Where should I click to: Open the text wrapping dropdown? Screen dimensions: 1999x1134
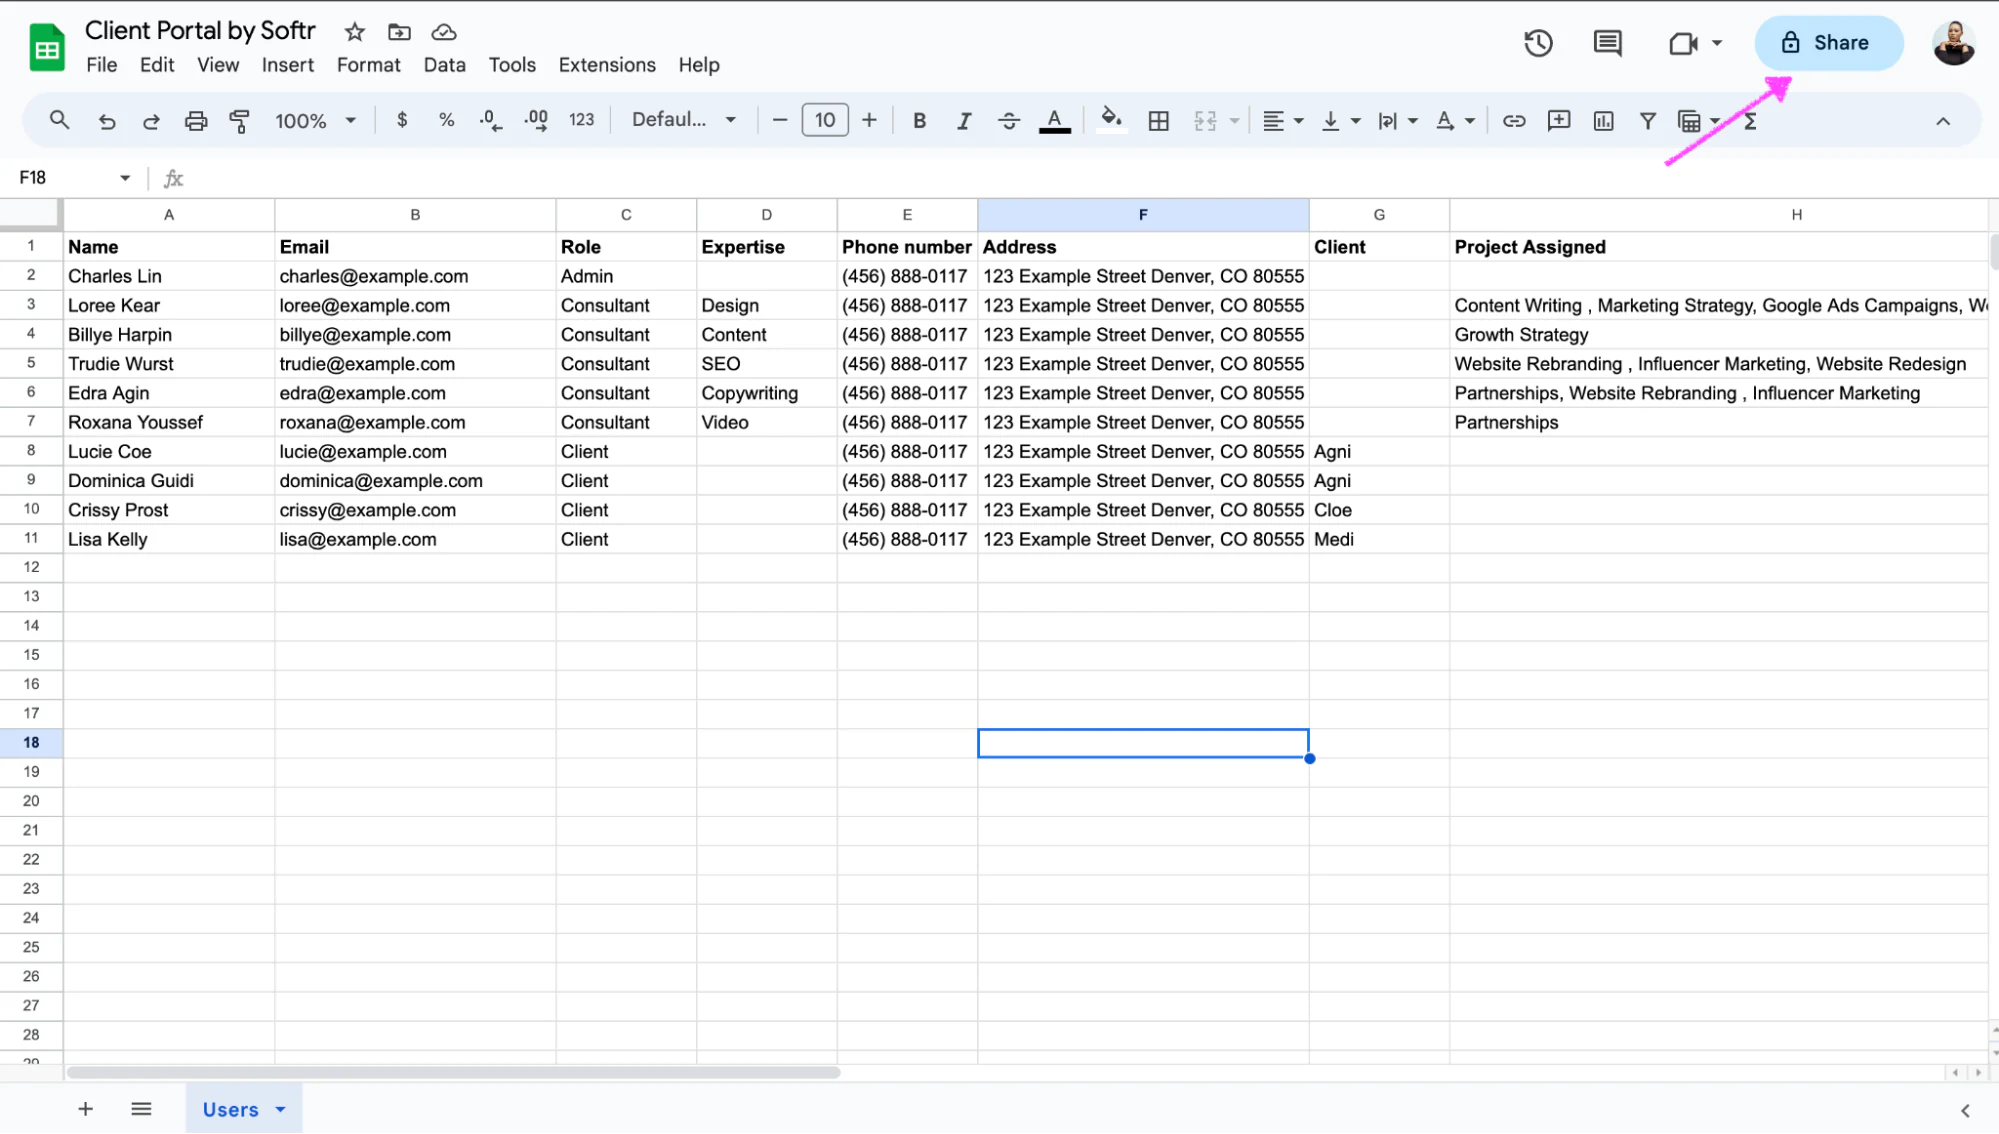click(x=1399, y=121)
